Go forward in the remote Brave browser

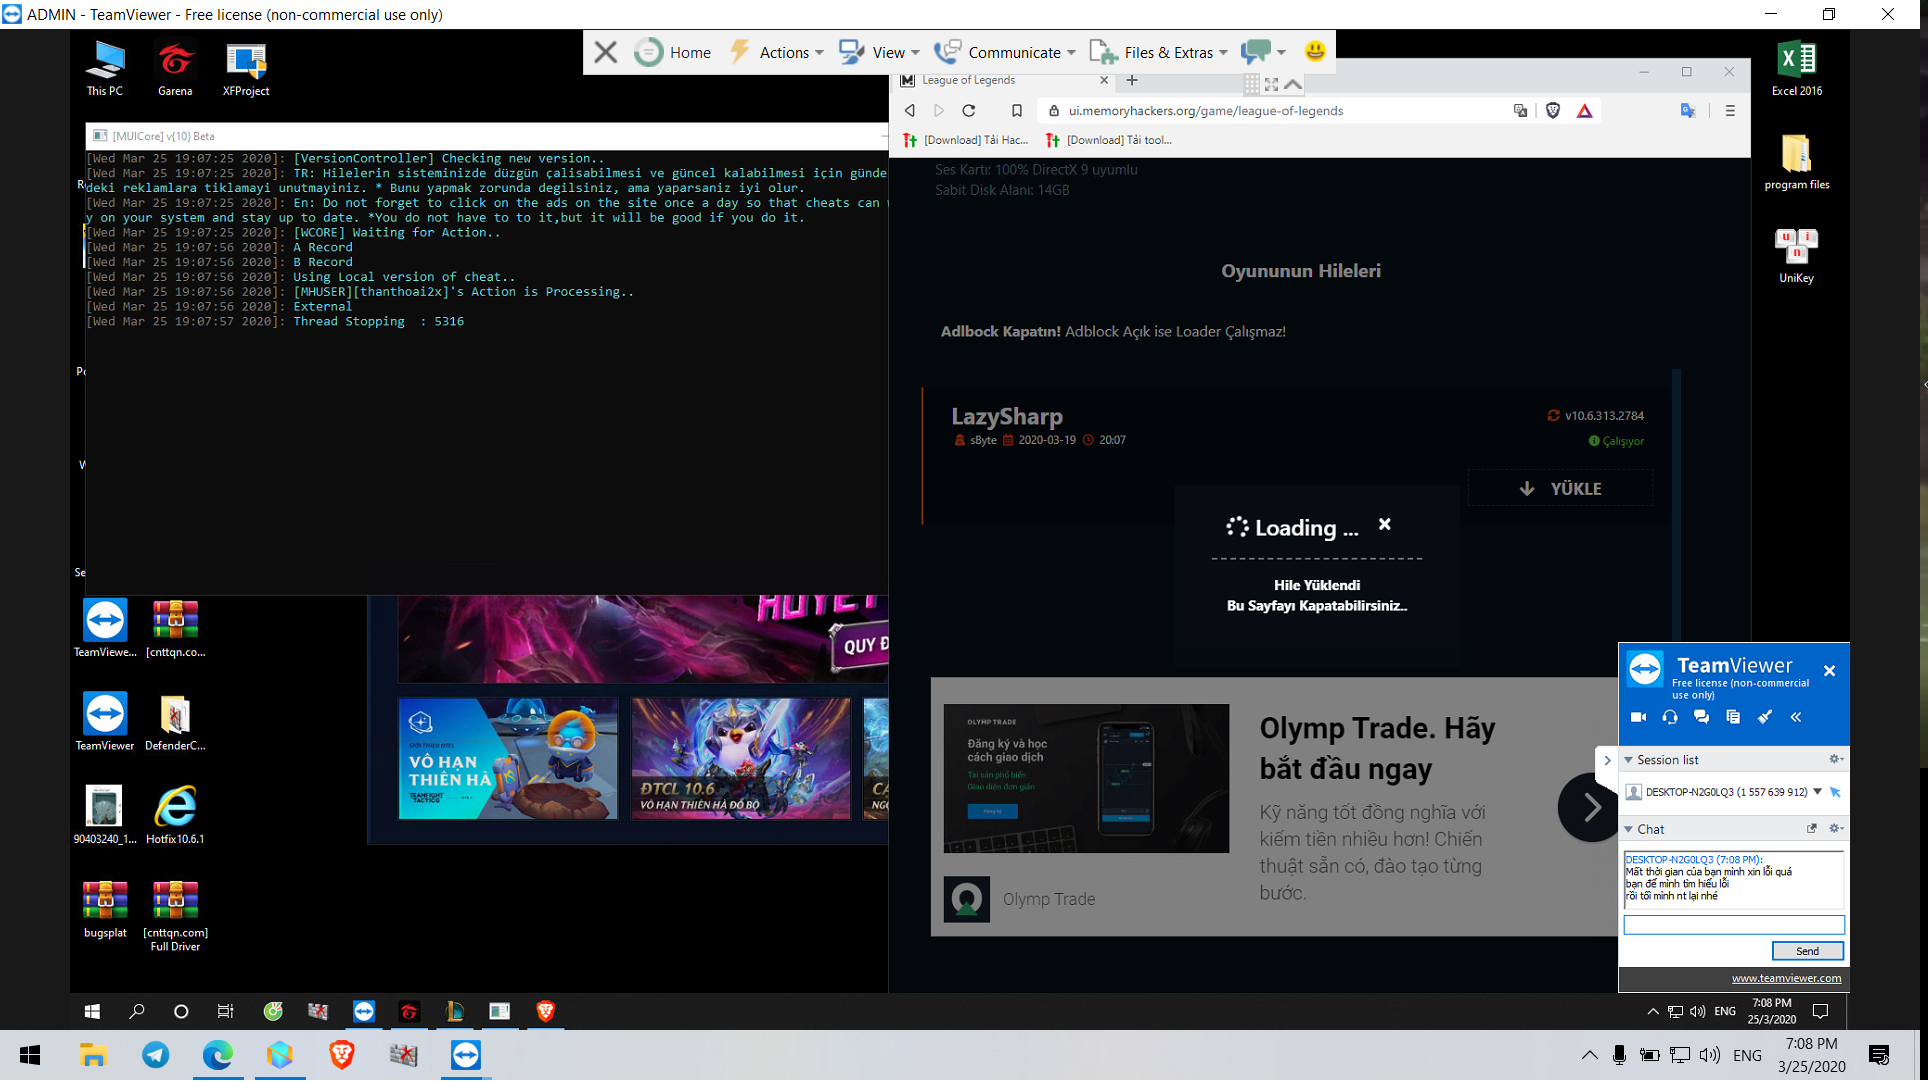[x=938, y=111]
